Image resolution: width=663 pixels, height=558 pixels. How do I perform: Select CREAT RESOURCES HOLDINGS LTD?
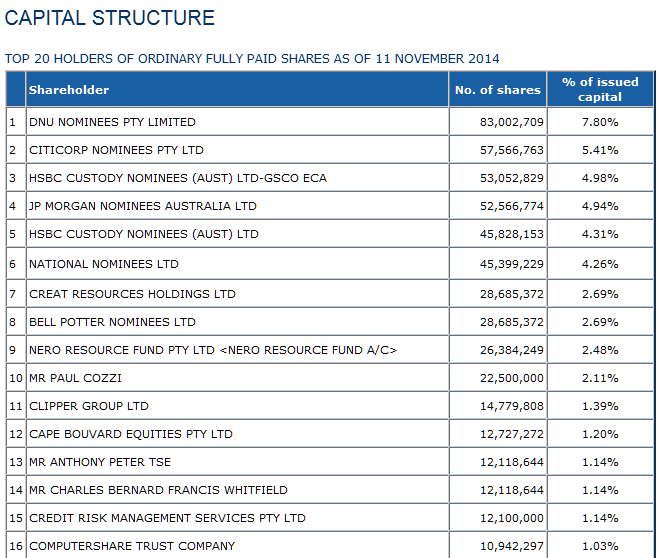coord(132,294)
